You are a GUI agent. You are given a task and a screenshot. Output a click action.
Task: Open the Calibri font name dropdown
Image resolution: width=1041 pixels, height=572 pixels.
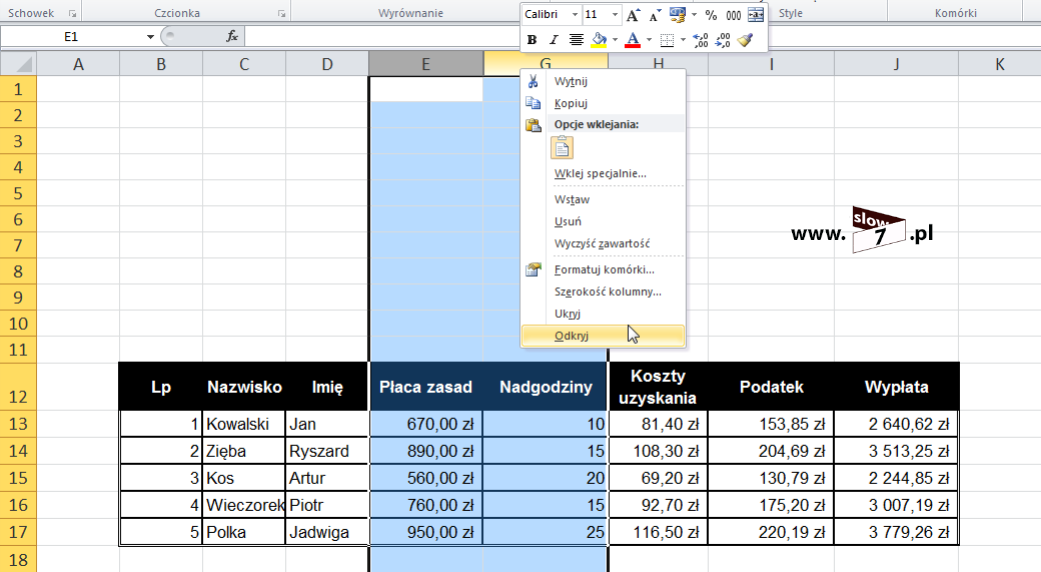coord(574,15)
